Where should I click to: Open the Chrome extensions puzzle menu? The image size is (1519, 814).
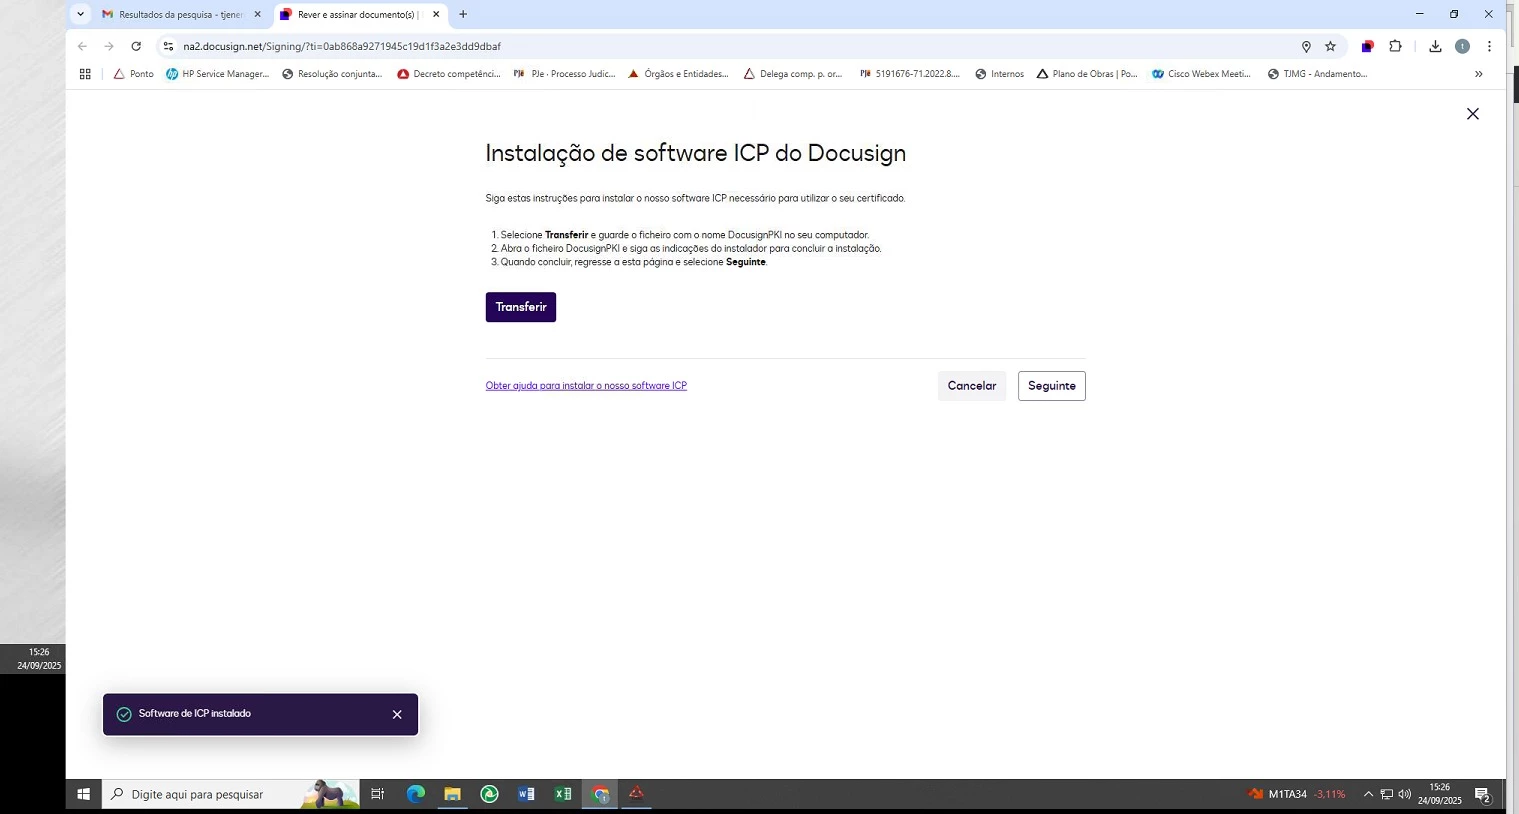click(x=1396, y=46)
